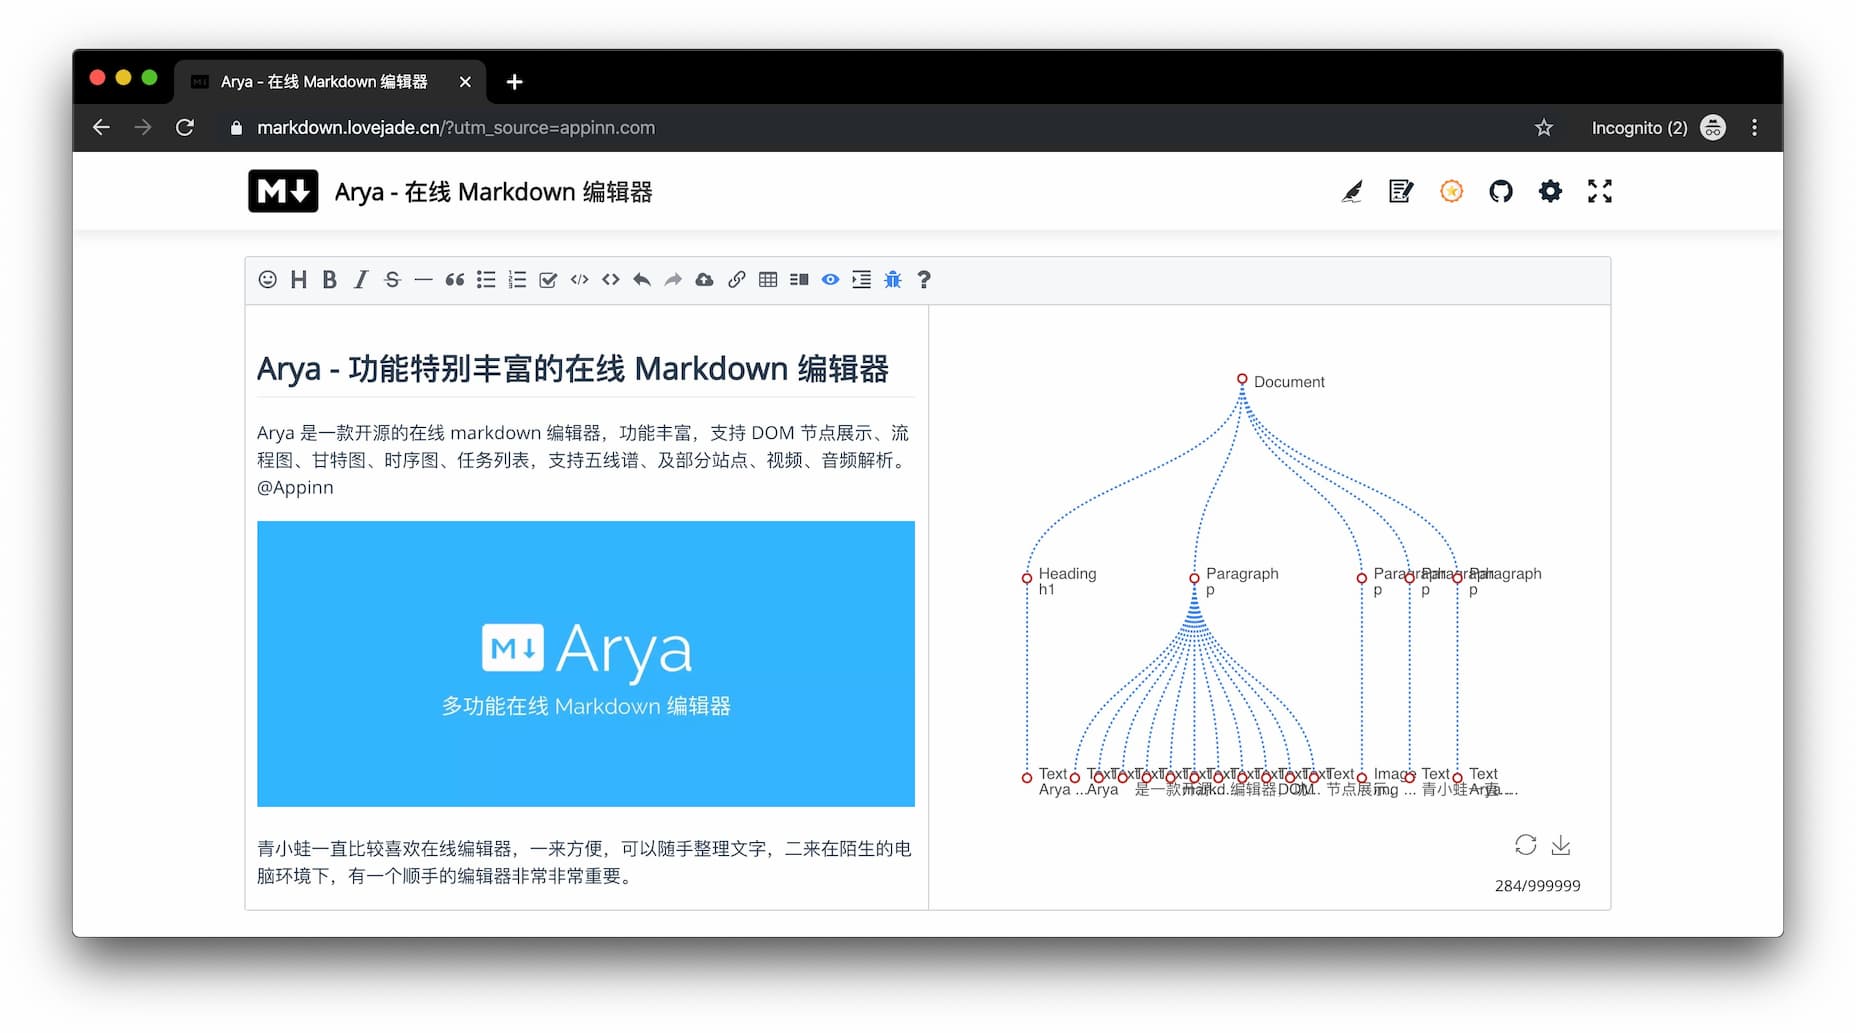Open the GitHub repository link

pyautogui.click(x=1501, y=191)
